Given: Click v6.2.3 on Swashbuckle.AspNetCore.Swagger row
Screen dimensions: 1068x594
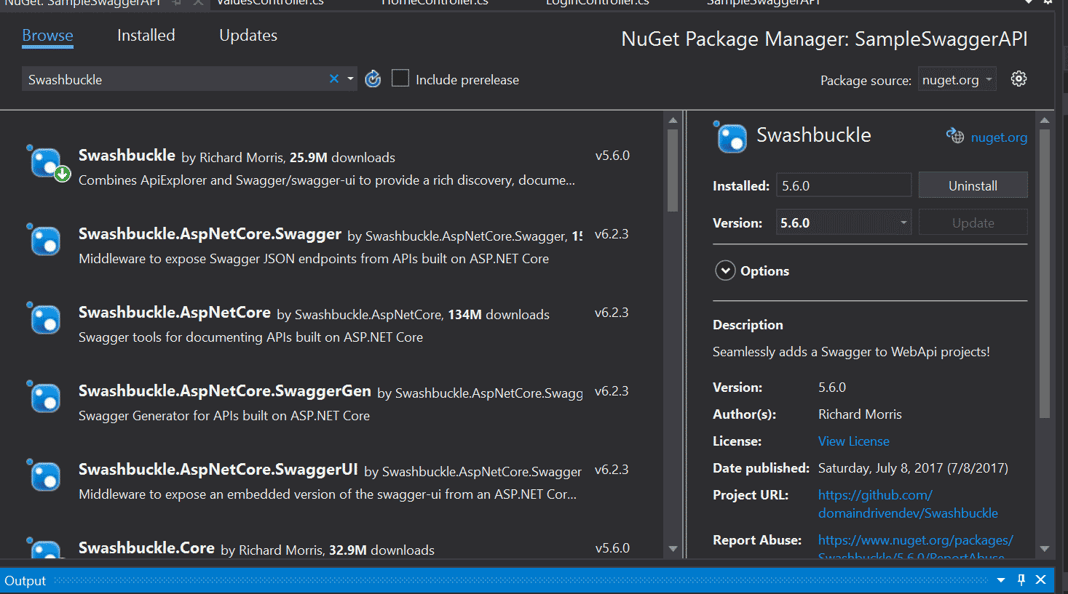Looking at the screenshot, I should pos(612,234).
